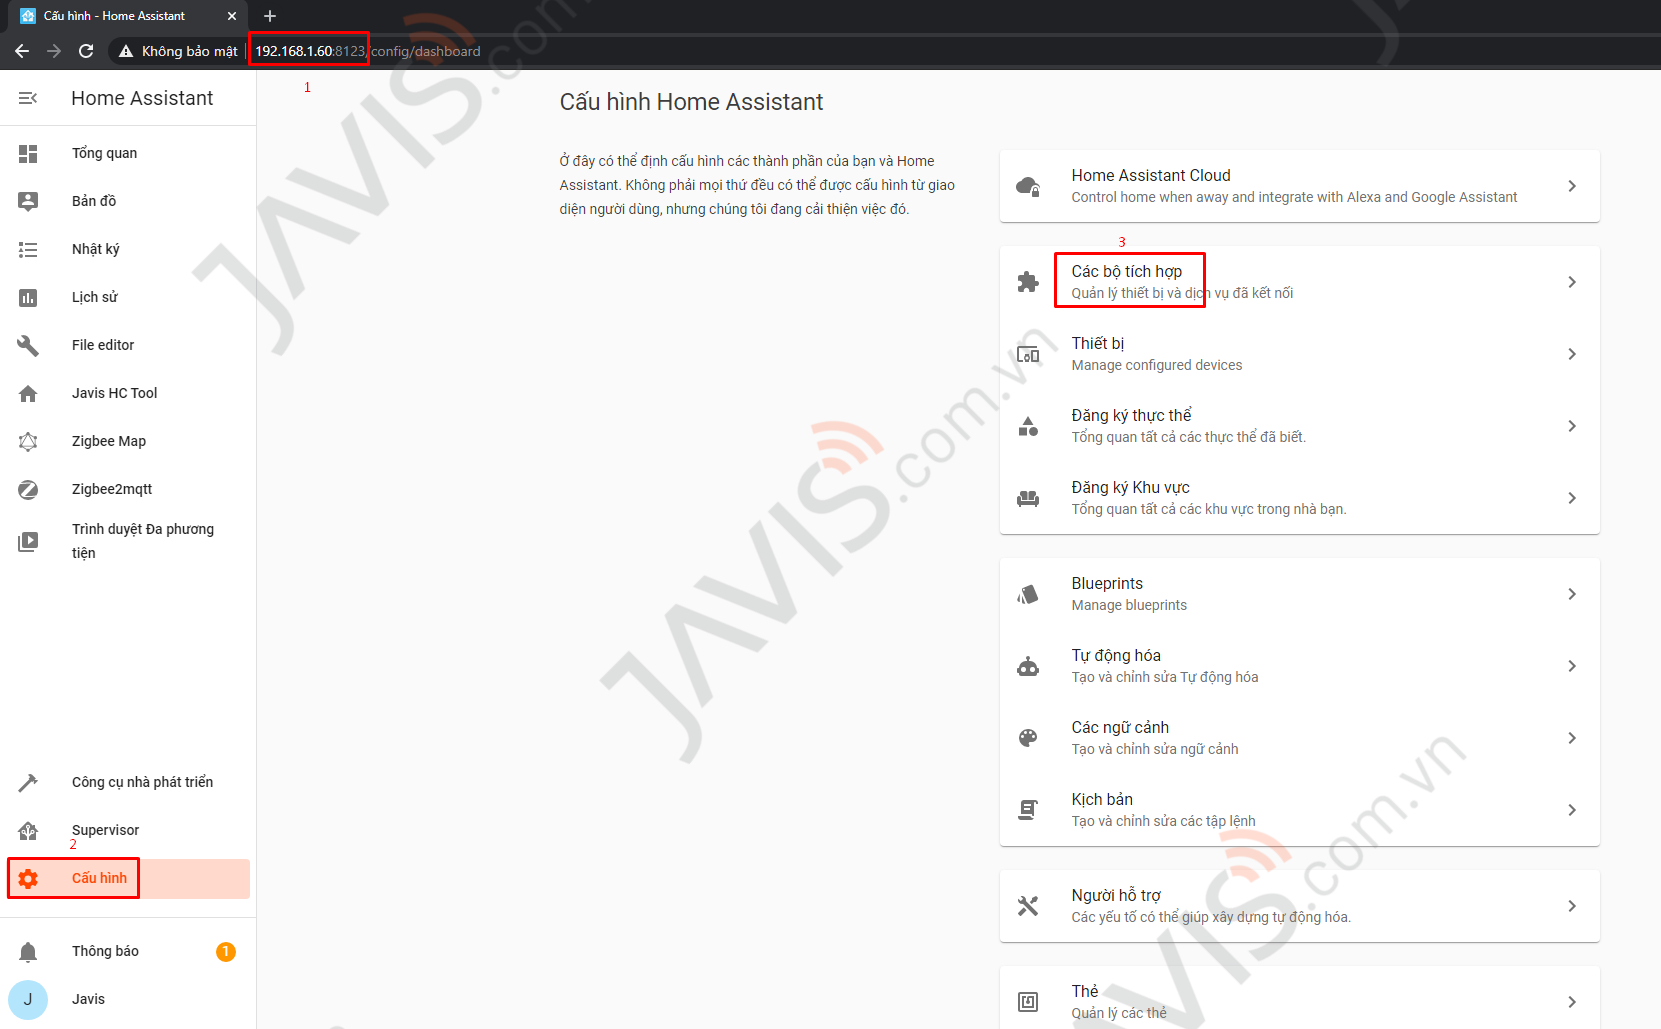
Task: Select Thông báo in the sidebar
Action: (x=128, y=951)
